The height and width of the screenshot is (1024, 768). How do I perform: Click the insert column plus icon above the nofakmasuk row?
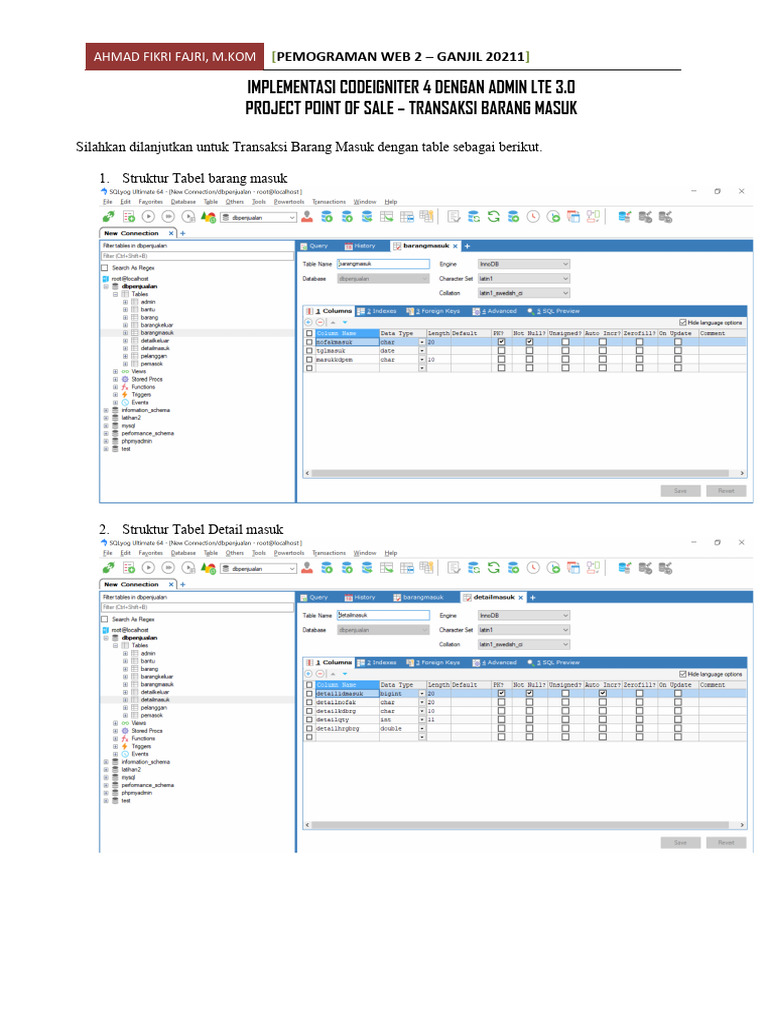(x=309, y=322)
